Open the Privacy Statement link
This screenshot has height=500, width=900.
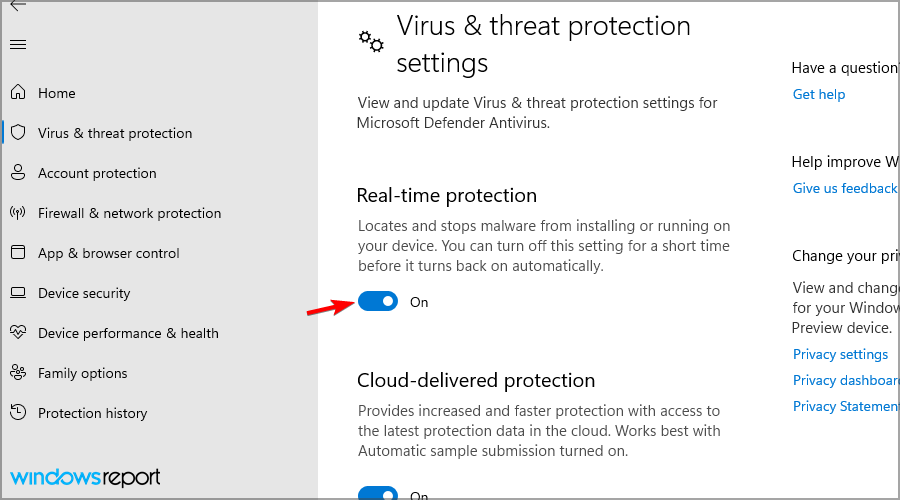coord(846,406)
